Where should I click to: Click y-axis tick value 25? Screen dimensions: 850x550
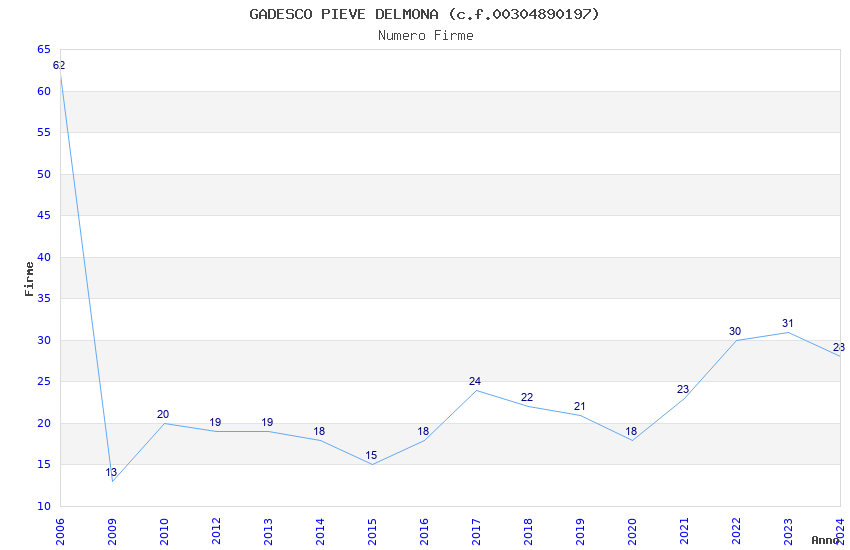point(44,381)
